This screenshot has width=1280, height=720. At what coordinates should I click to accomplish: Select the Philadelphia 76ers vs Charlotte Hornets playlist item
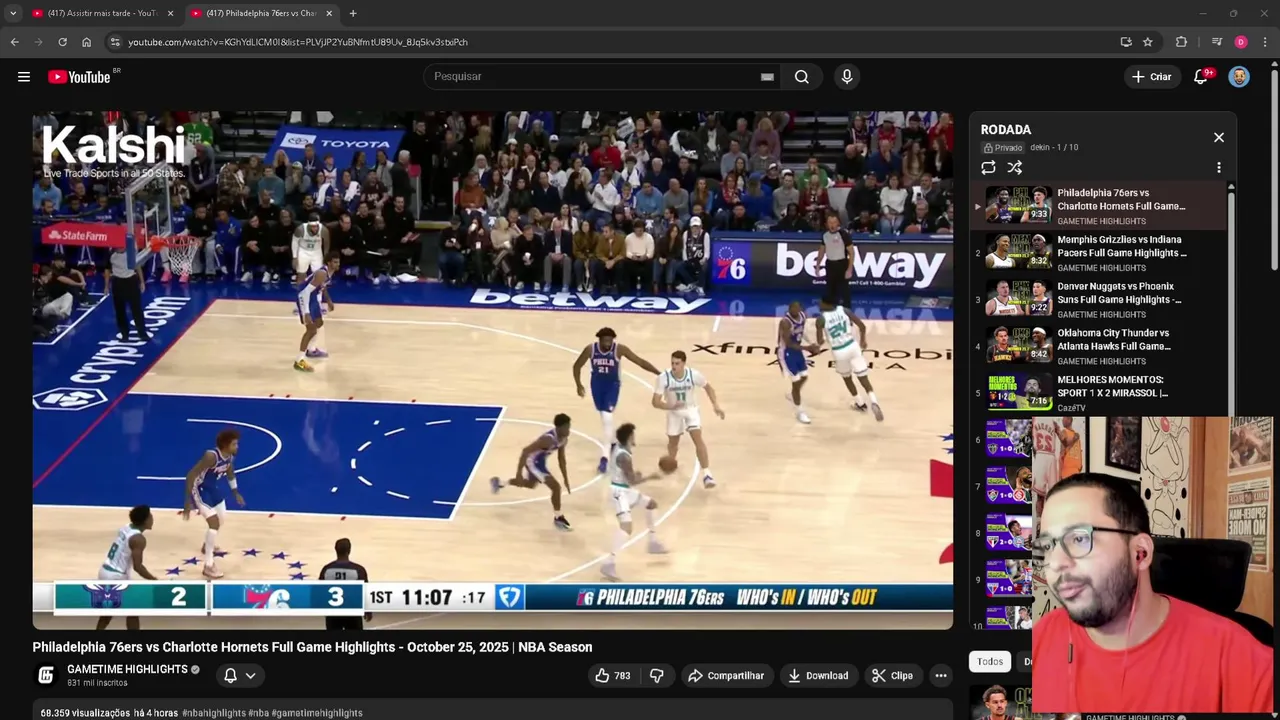tap(1098, 206)
